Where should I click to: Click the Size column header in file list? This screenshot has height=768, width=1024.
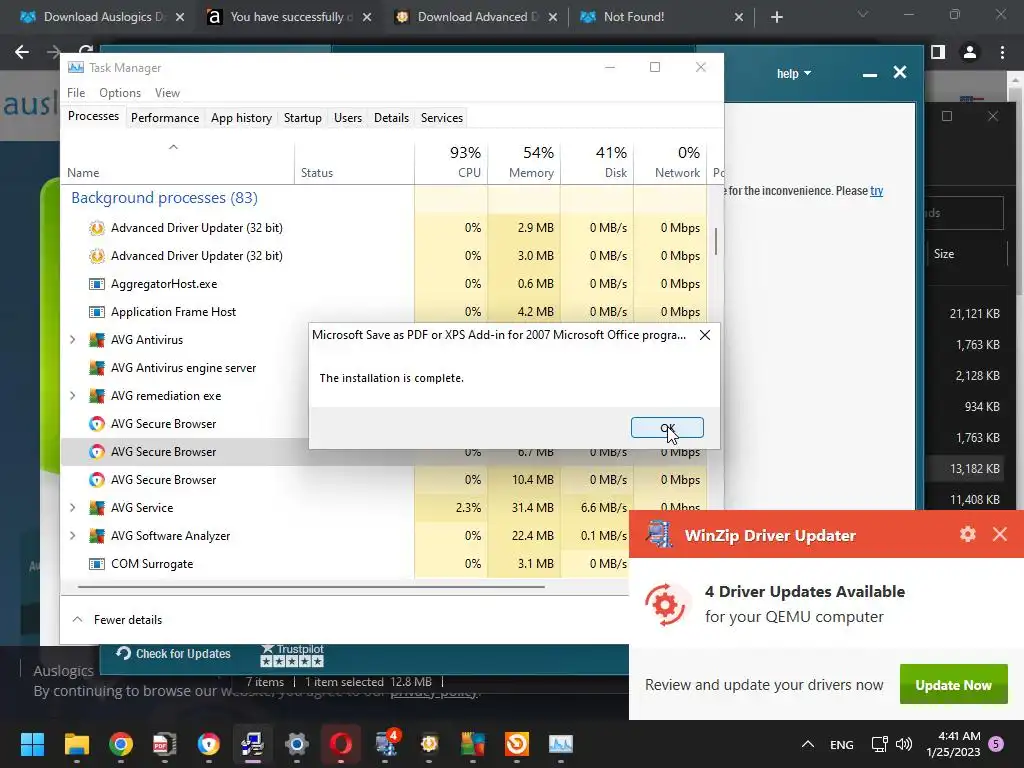(944, 254)
